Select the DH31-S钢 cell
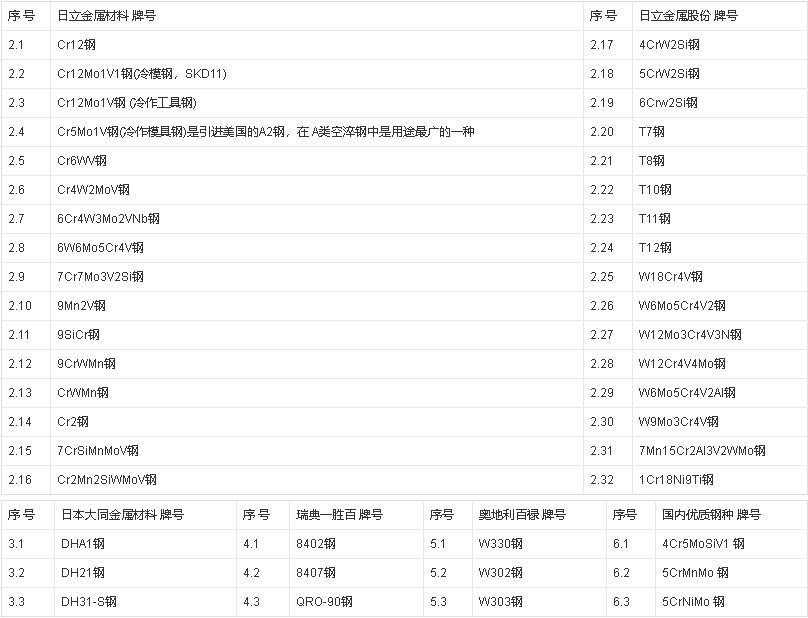The width and height of the screenshot is (808, 618). coord(89,602)
